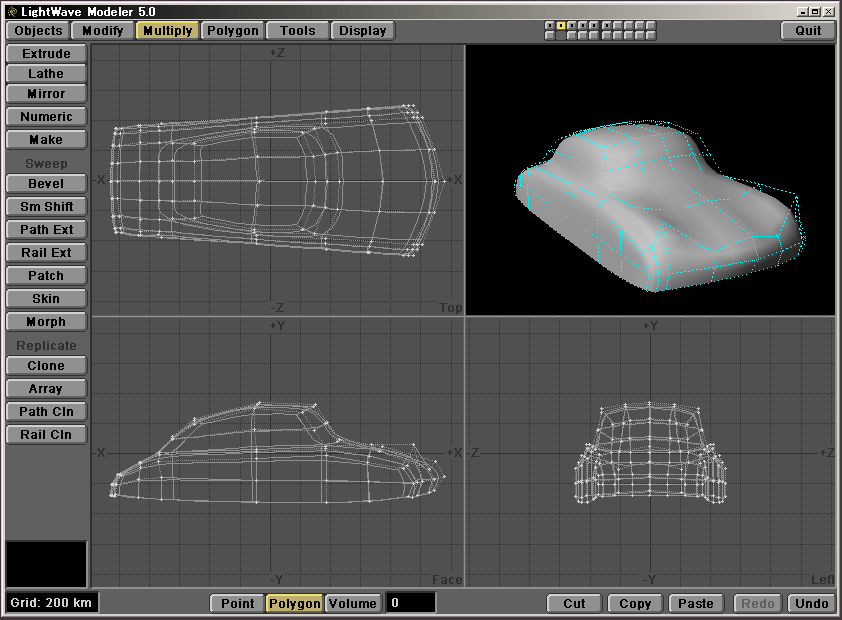Click the highlighted yellow layer 2 button

tap(561, 25)
